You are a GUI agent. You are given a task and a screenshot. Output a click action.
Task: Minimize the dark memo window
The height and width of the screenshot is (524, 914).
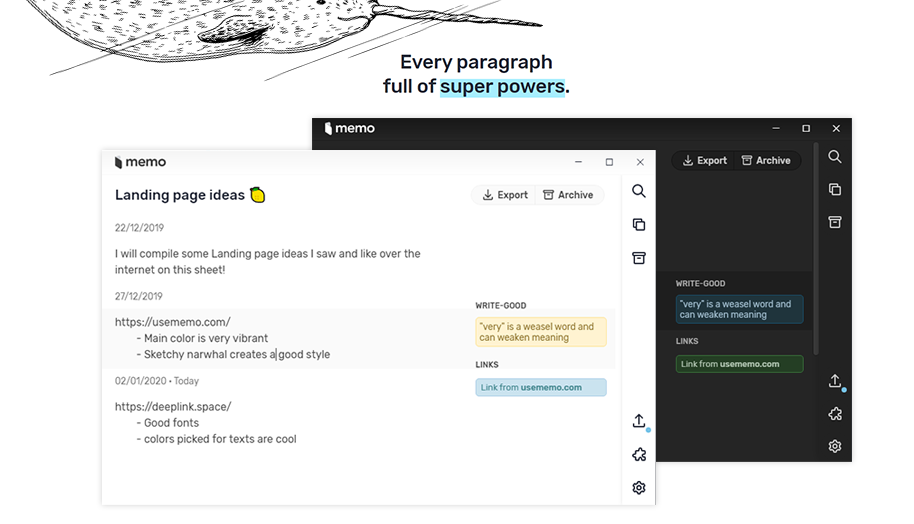[x=776, y=128]
